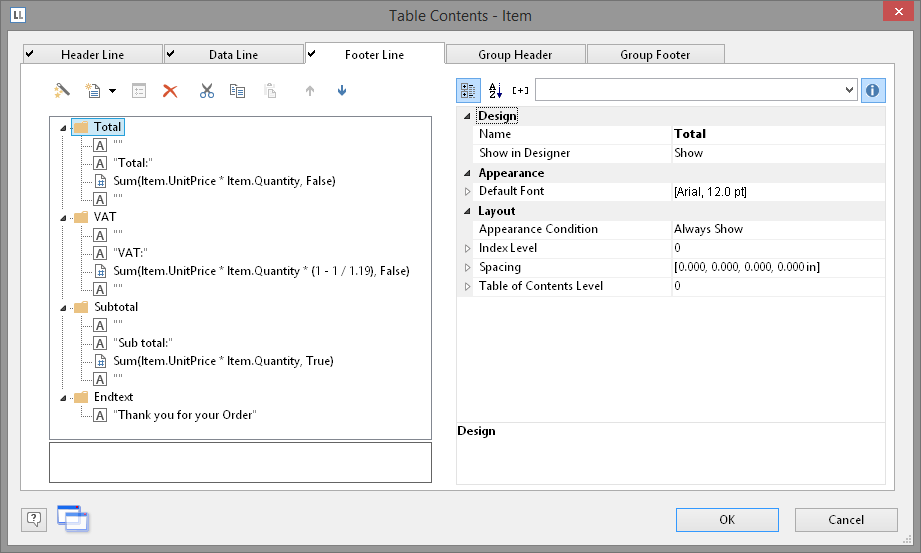Click the copy icon in toolbar

237,91
